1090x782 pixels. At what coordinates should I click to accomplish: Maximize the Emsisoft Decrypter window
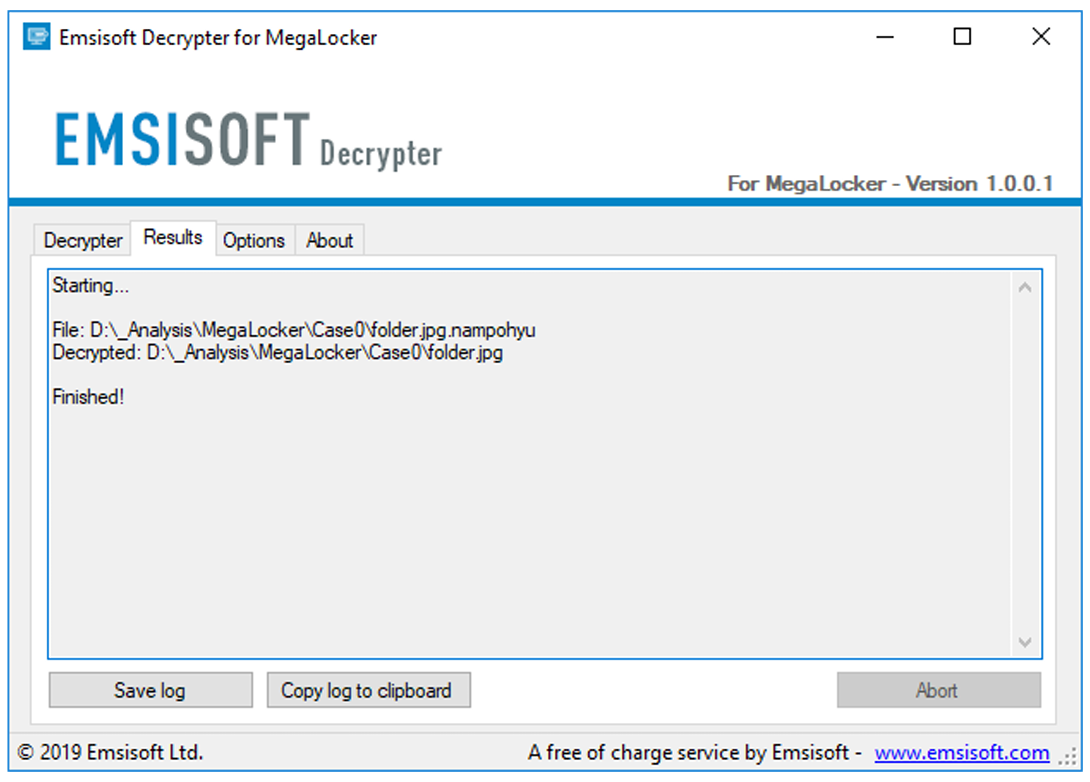[x=962, y=36]
